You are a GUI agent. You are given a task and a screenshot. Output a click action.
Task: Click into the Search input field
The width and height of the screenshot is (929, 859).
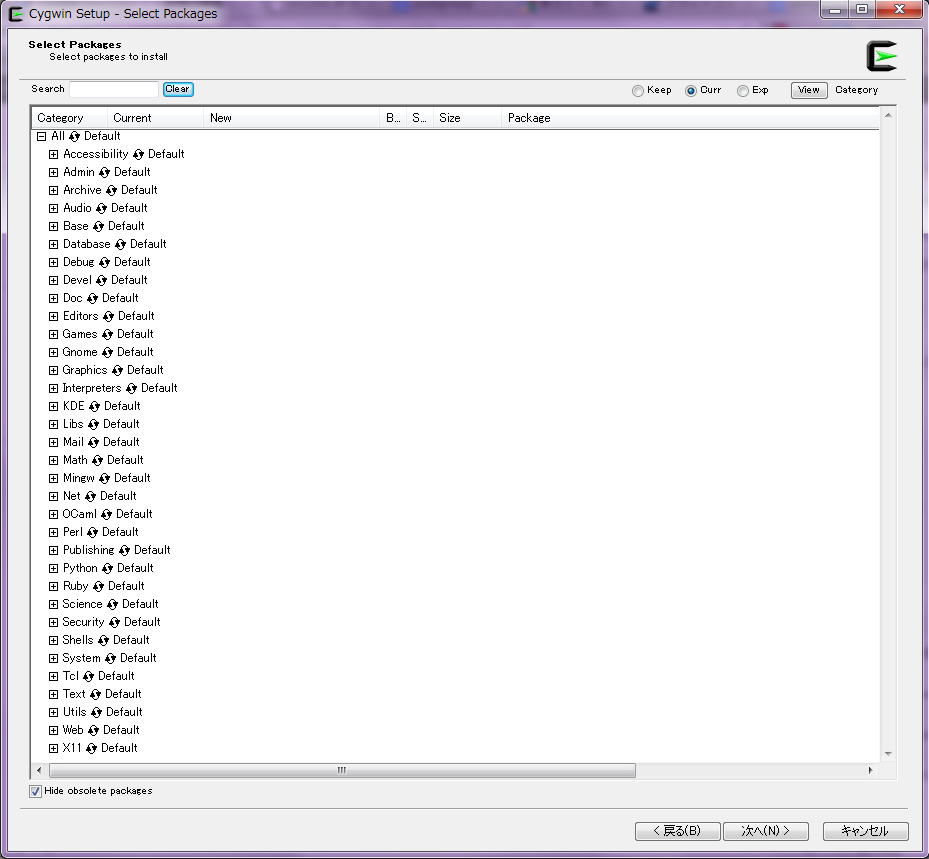point(113,89)
